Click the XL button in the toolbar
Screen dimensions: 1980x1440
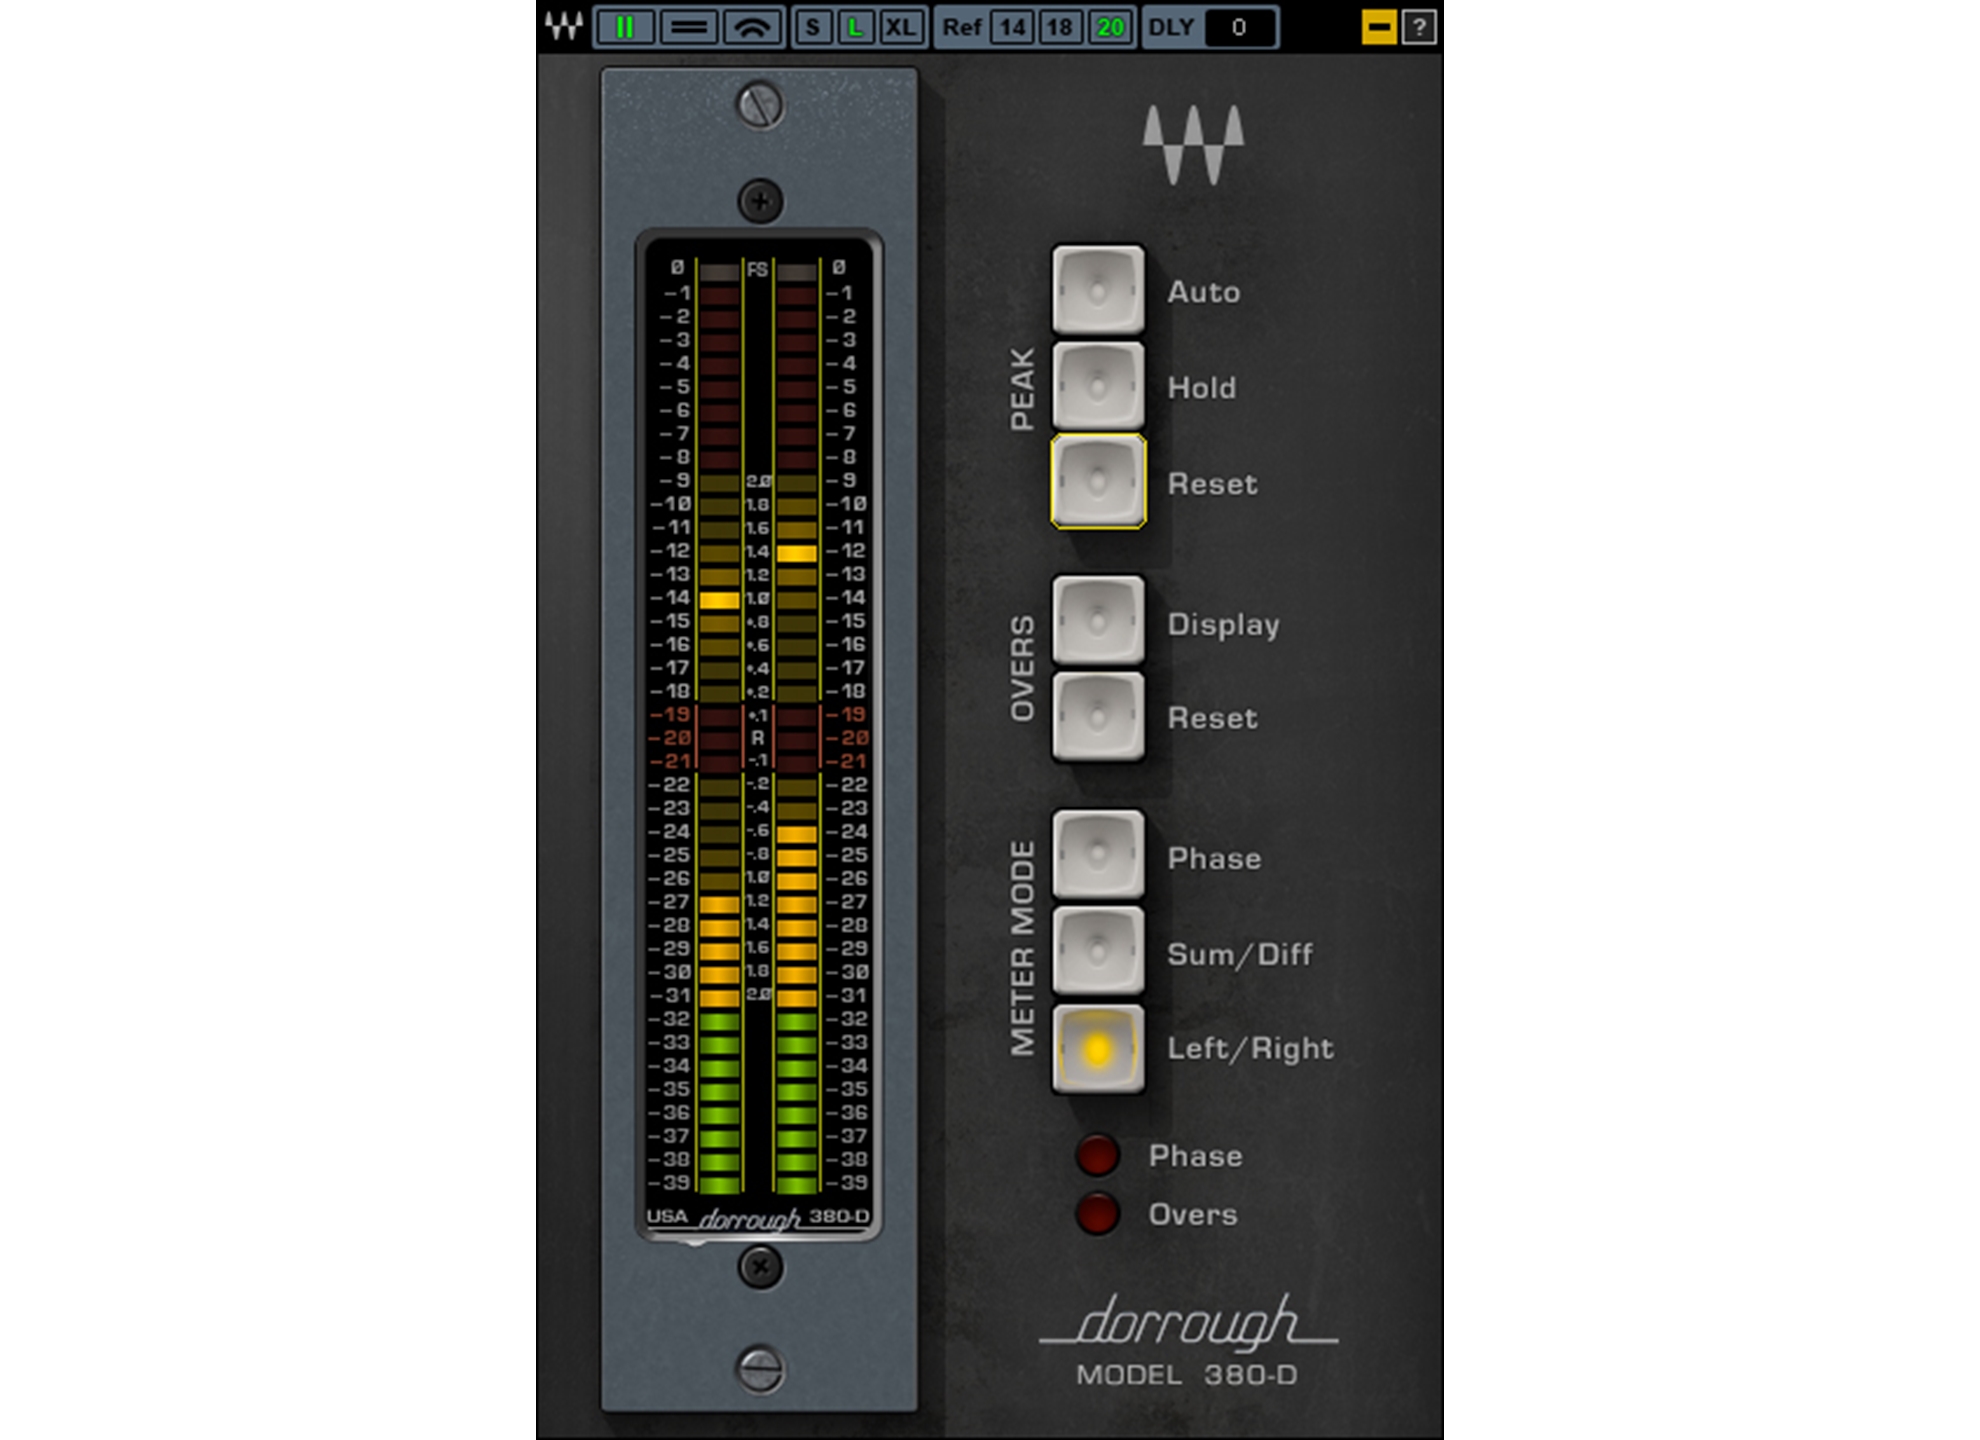coord(902,28)
